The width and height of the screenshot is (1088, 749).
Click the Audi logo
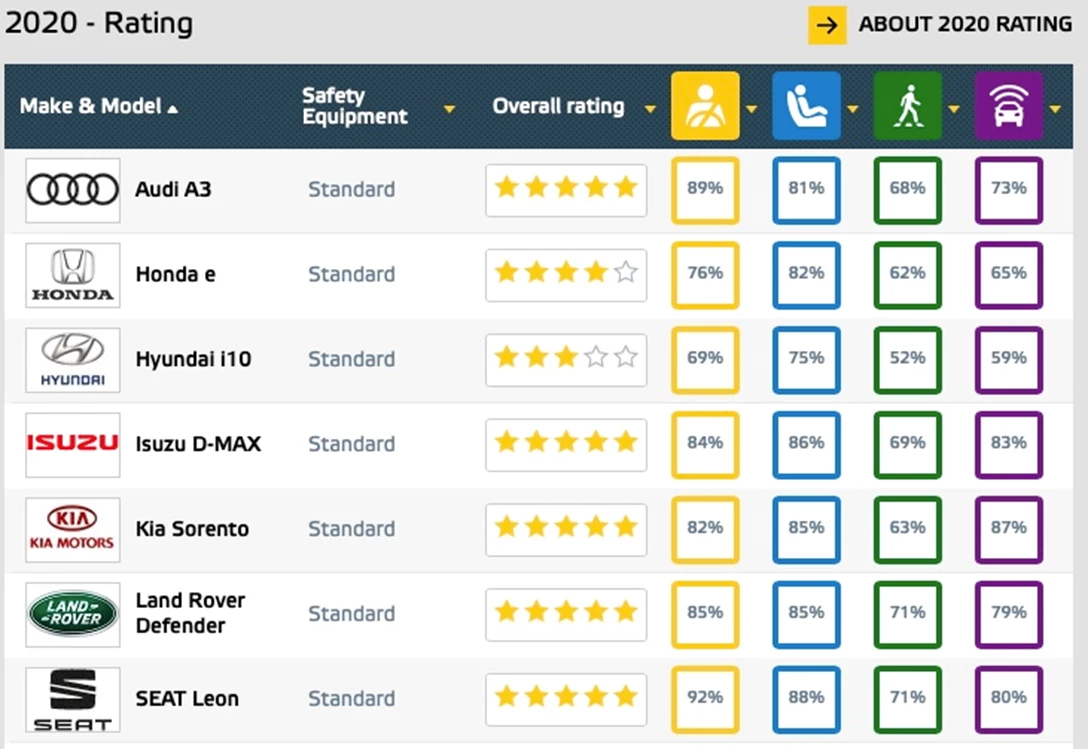73,190
